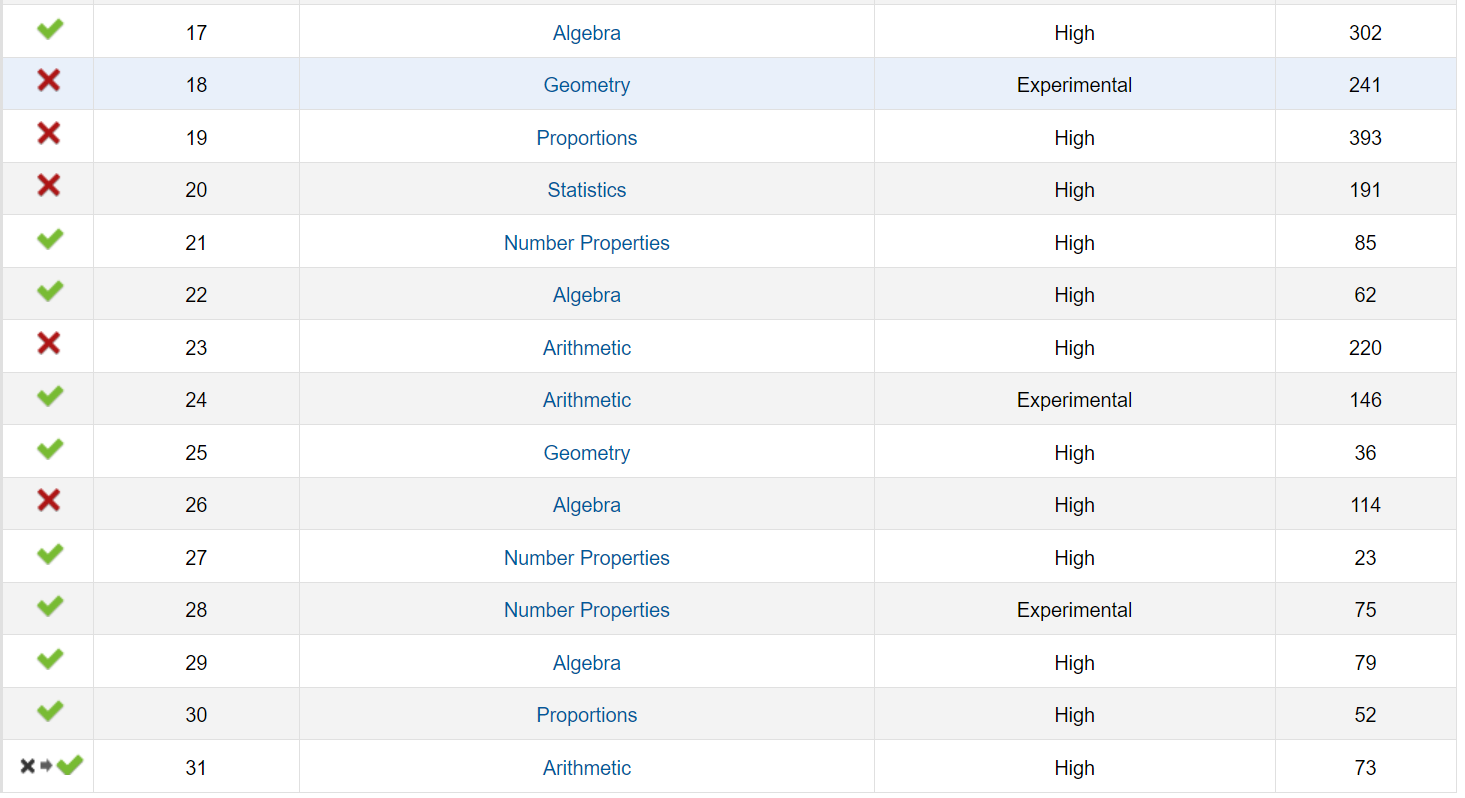Click the red X icon for question 23
This screenshot has width=1465, height=798.
coord(48,344)
